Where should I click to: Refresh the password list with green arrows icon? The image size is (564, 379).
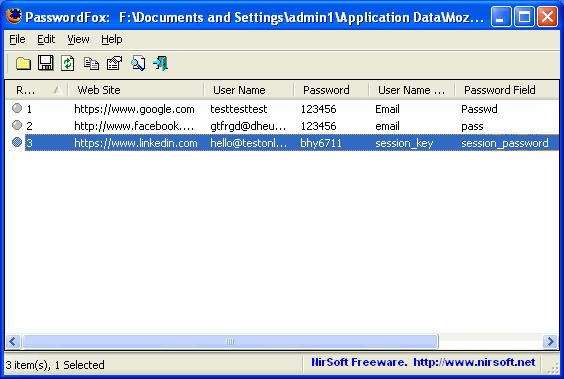pyautogui.click(x=68, y=63)
